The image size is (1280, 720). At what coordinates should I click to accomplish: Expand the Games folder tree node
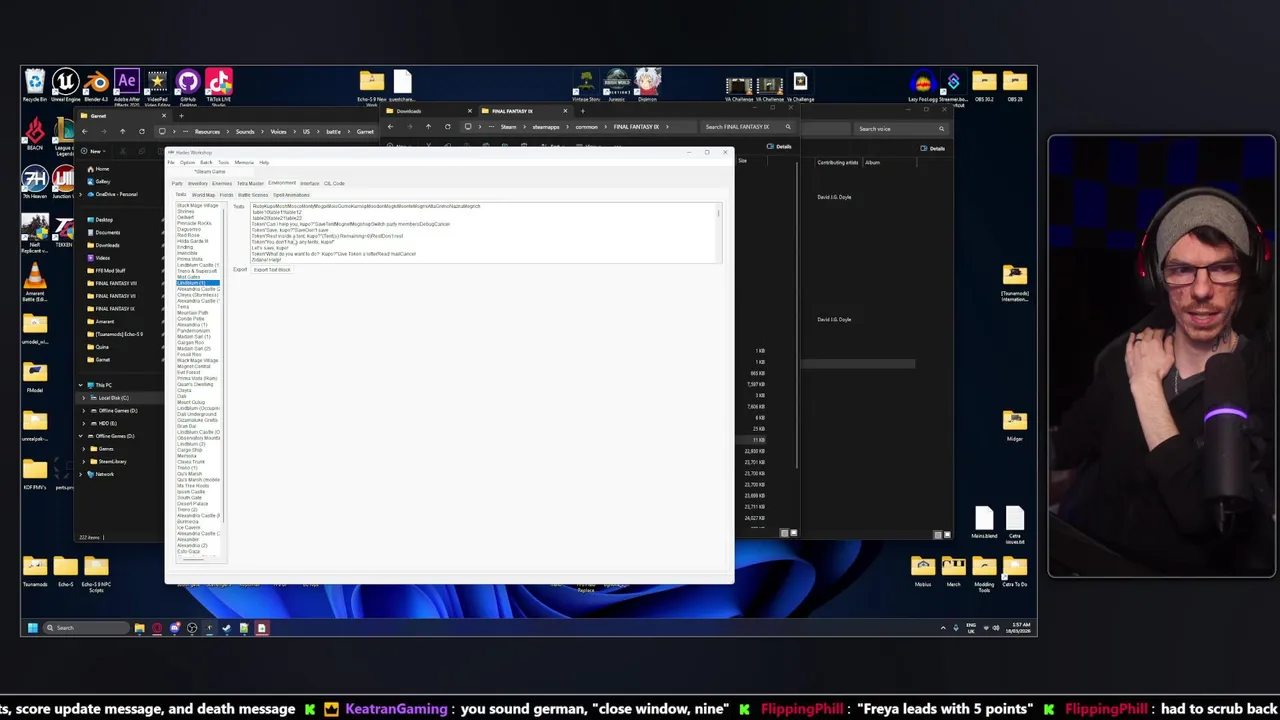84,449
